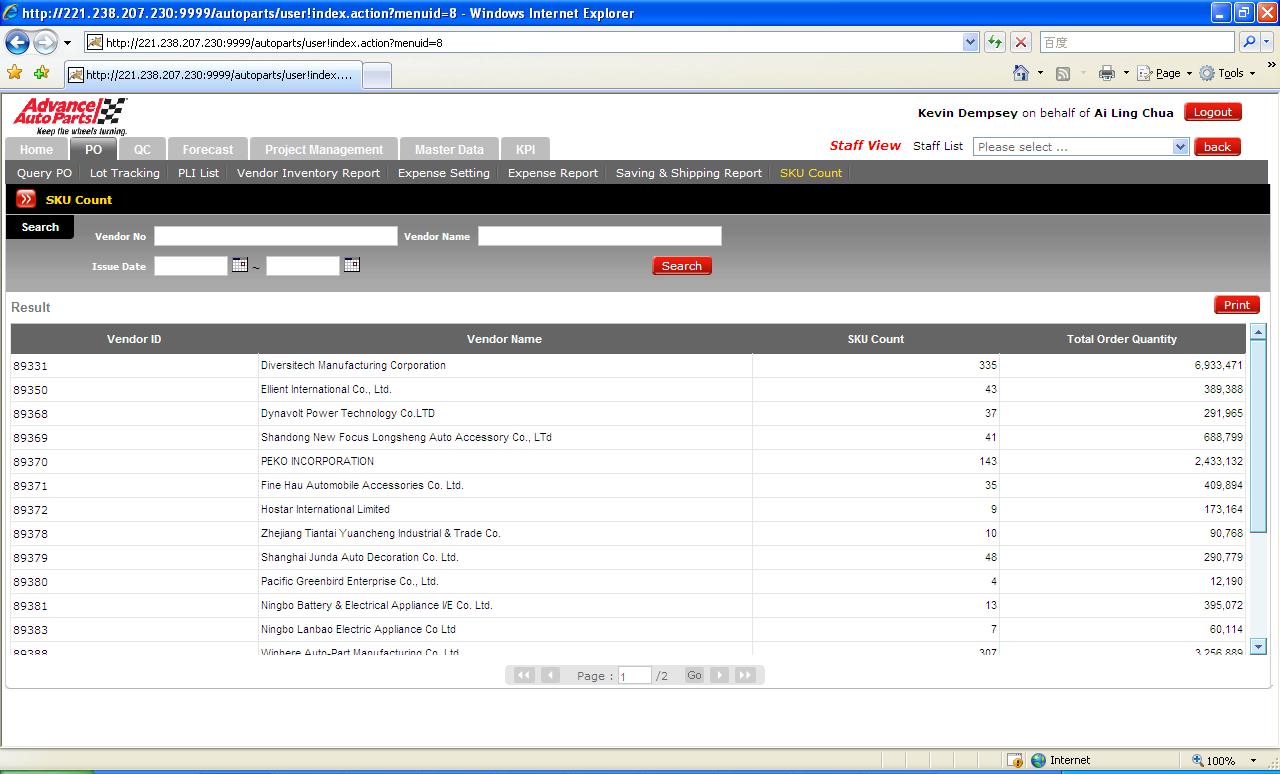Click the browser Refresh icon

(995, 42)
